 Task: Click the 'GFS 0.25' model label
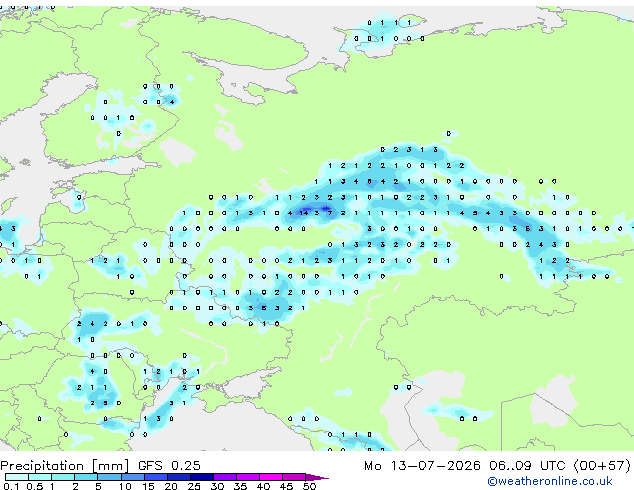(169, 466)
